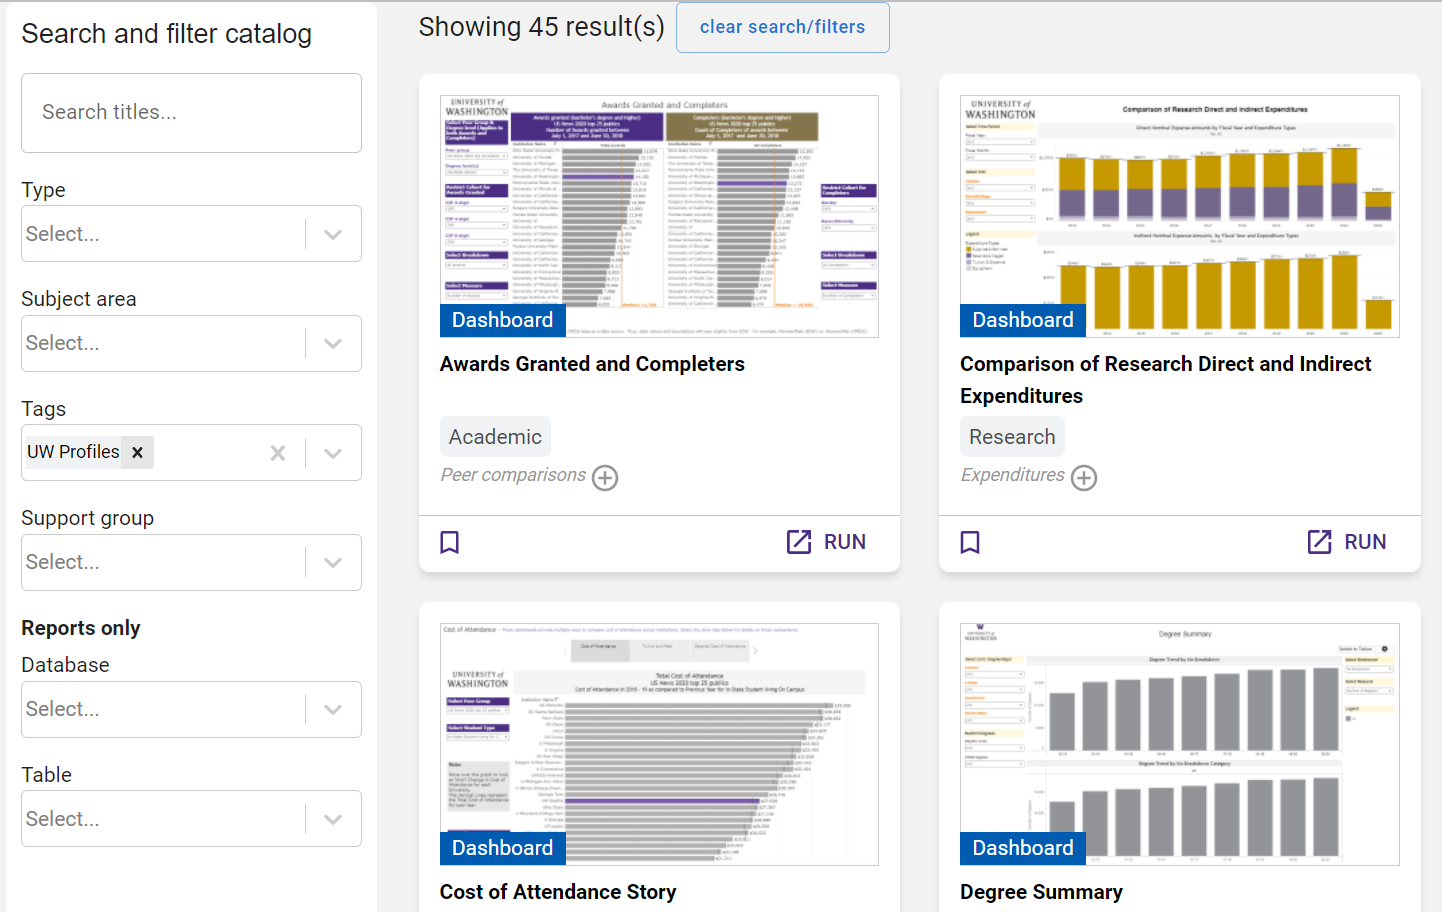1442x912 pixels.
Task: Open the Subject area dropdown
Action: (x=191, y=343)
